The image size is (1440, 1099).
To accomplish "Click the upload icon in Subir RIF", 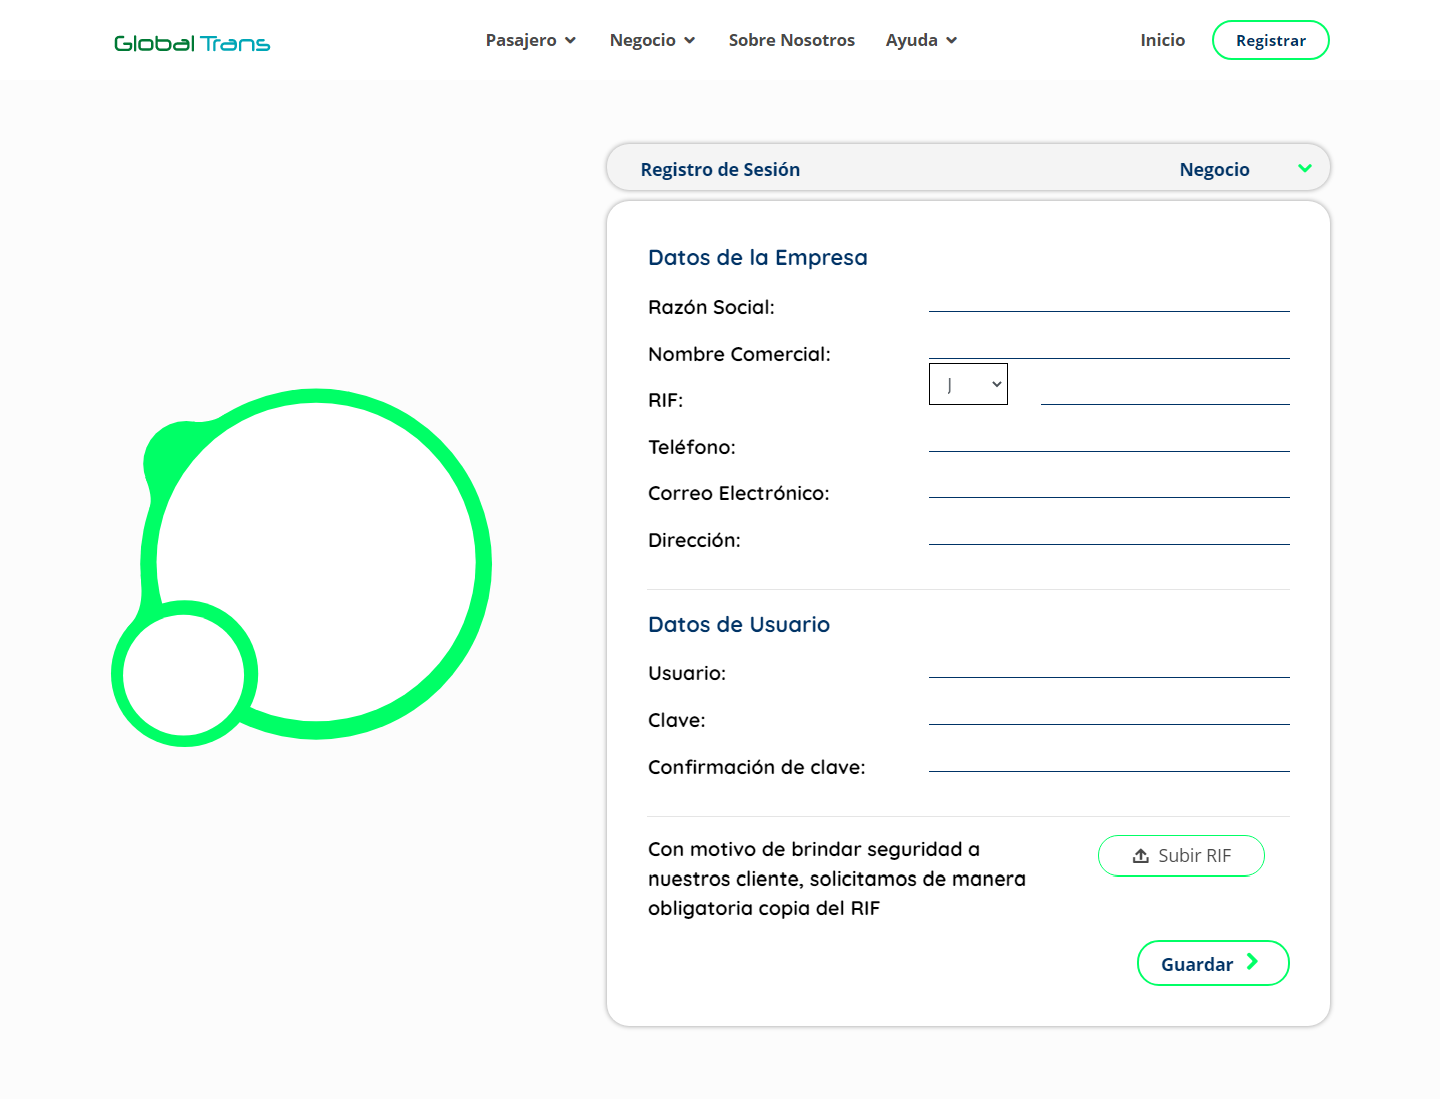I will [x=1140, y=856].
